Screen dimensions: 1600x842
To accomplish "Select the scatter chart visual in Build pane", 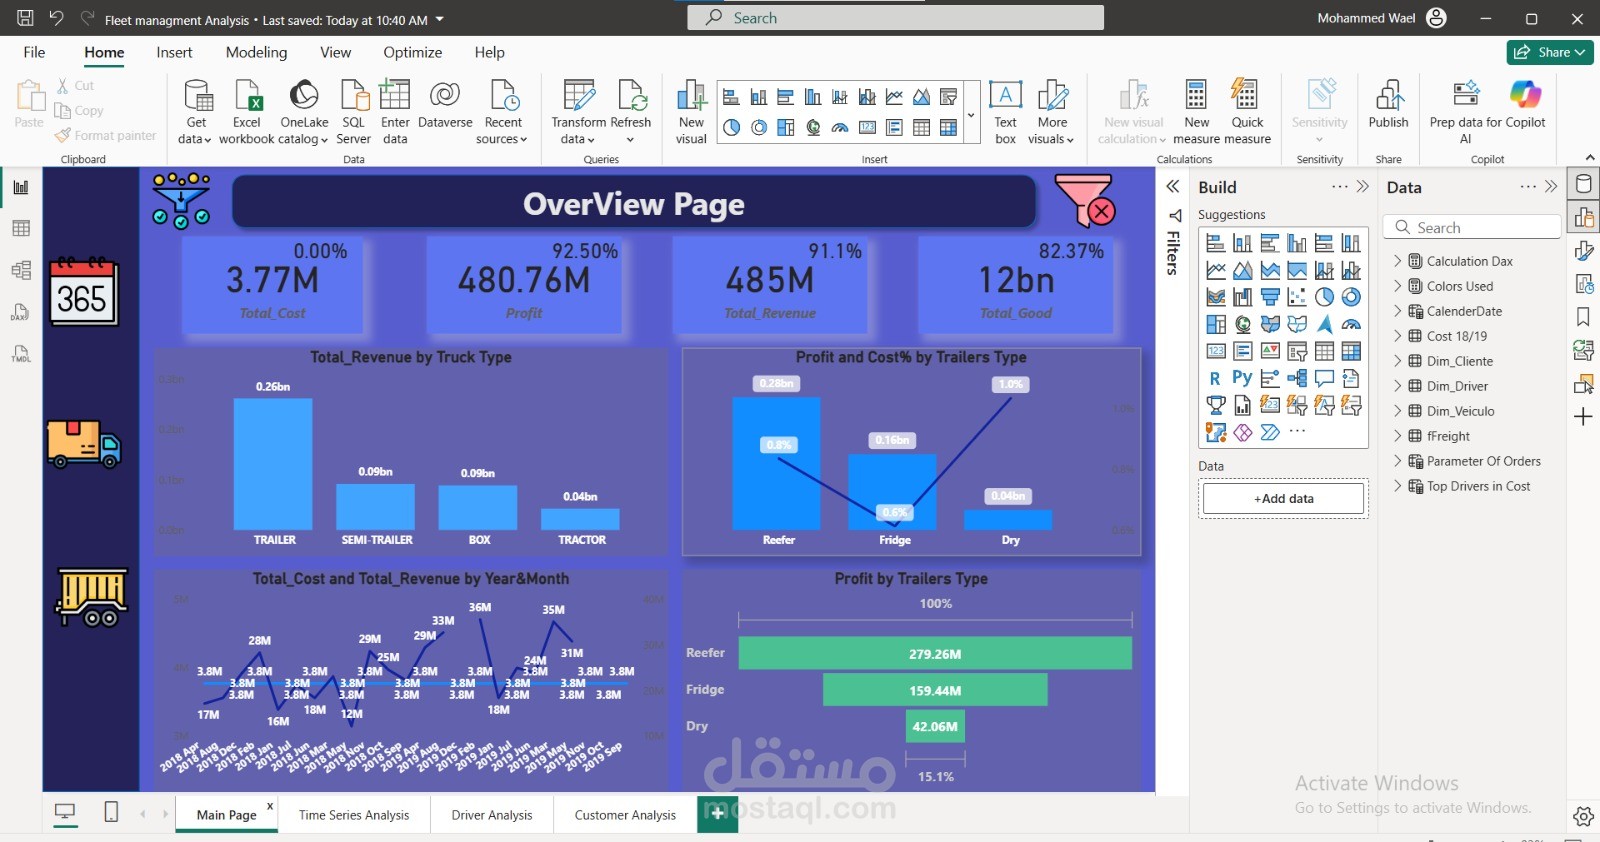I will point(1297,297).
